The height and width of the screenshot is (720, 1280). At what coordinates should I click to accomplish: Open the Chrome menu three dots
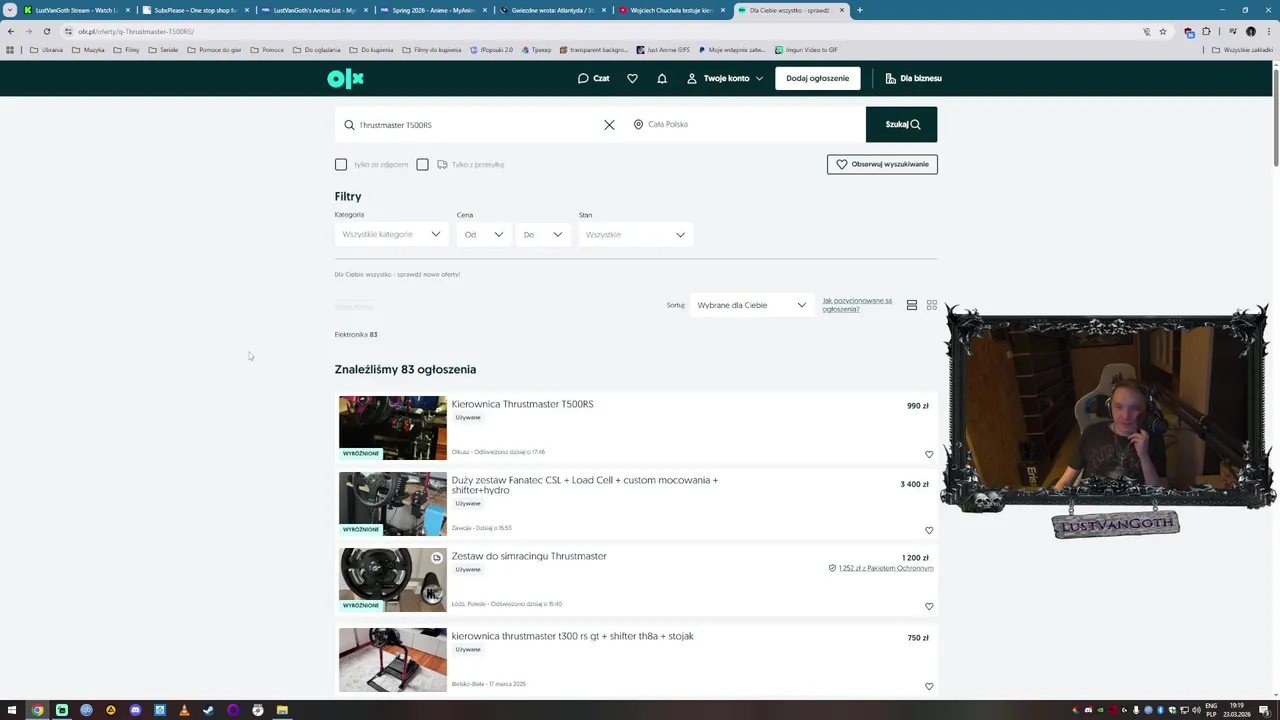(x=1268, y=31)
